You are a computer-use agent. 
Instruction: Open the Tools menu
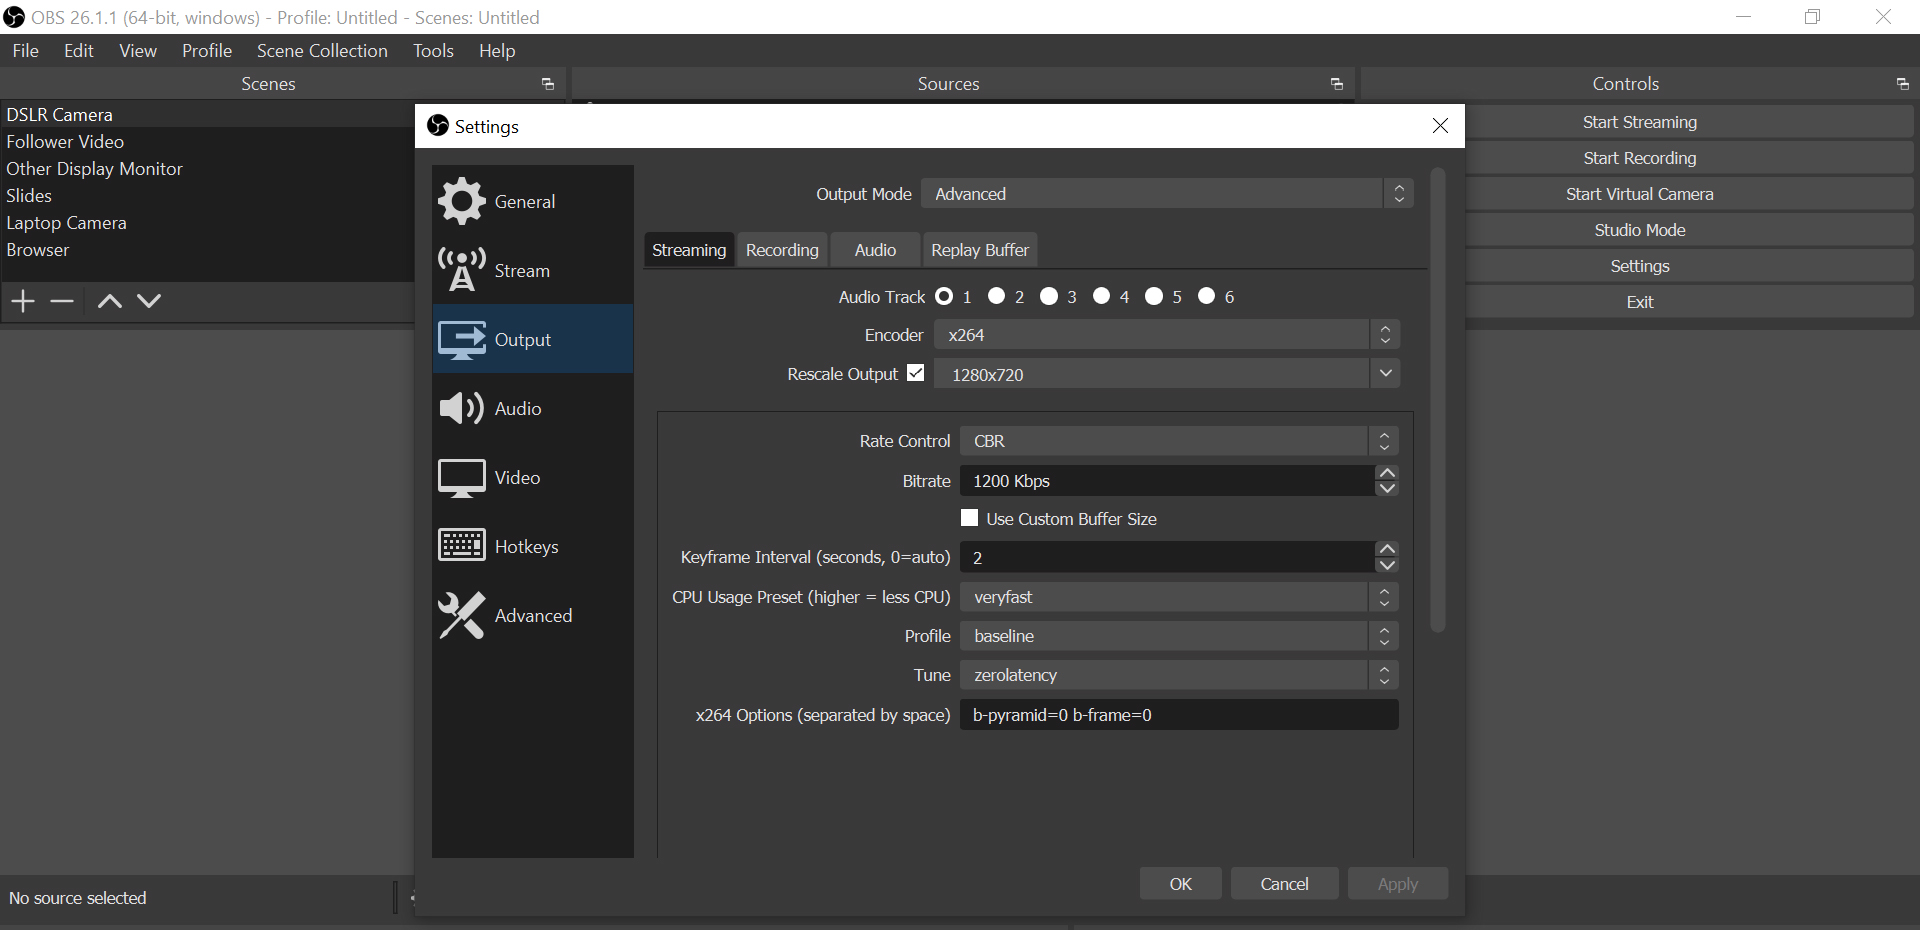[433, 51]
